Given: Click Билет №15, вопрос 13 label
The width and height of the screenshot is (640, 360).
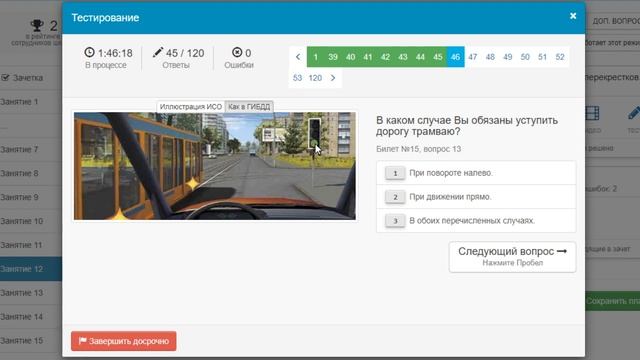Looking at the screenshot, I should pos(418,149).
